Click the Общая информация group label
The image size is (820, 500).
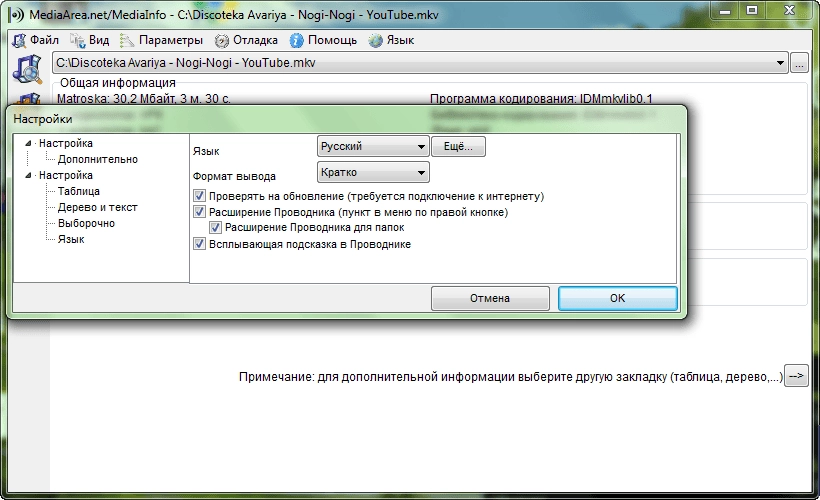point(118,83)
